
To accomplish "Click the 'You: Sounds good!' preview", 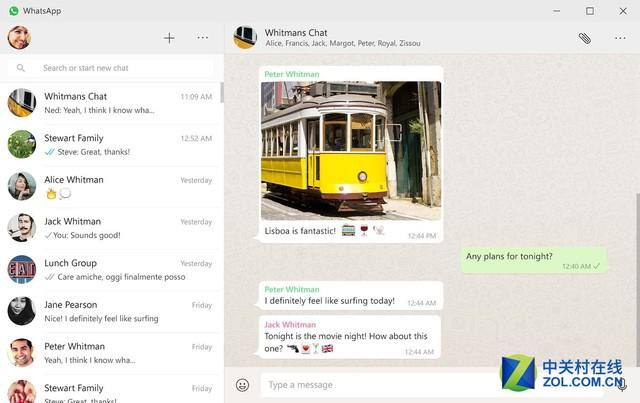I will (87, 235).
